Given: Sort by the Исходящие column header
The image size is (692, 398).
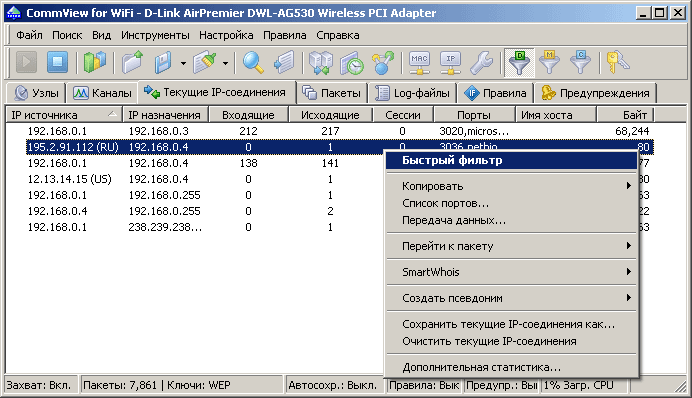Looking at the screenshot, I should pyautogui.click(x=330, y=115).
